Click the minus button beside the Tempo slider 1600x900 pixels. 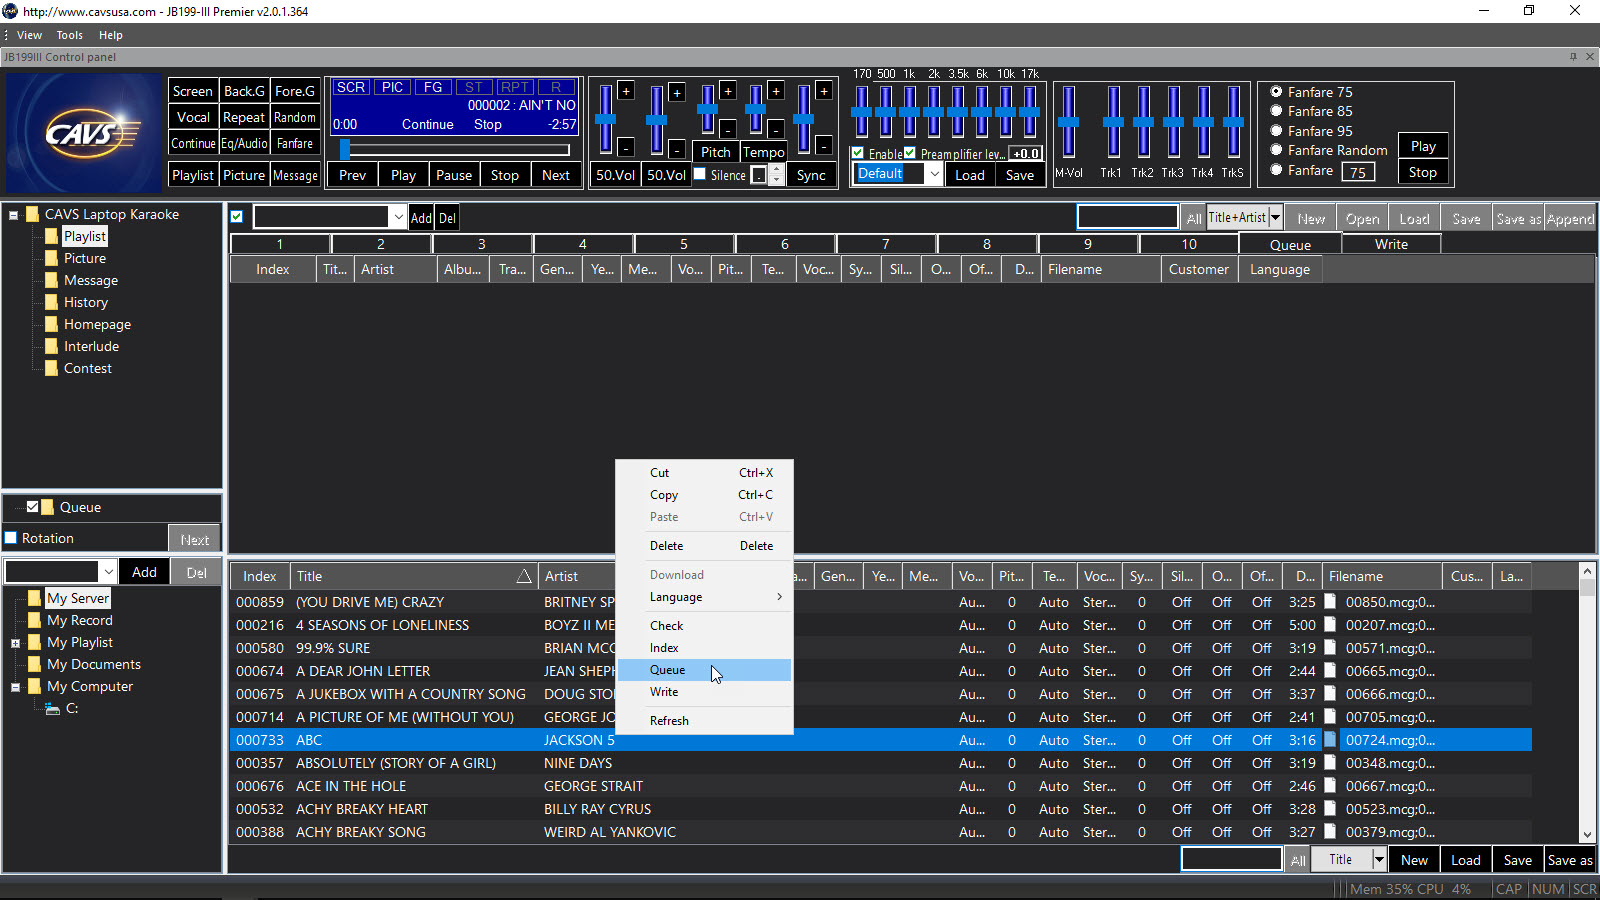(x=776, y=127)
